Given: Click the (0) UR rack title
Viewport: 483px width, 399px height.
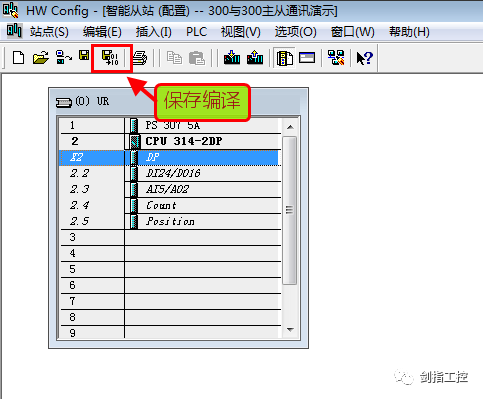Looking at the screenshot, I should click(92, 101).
